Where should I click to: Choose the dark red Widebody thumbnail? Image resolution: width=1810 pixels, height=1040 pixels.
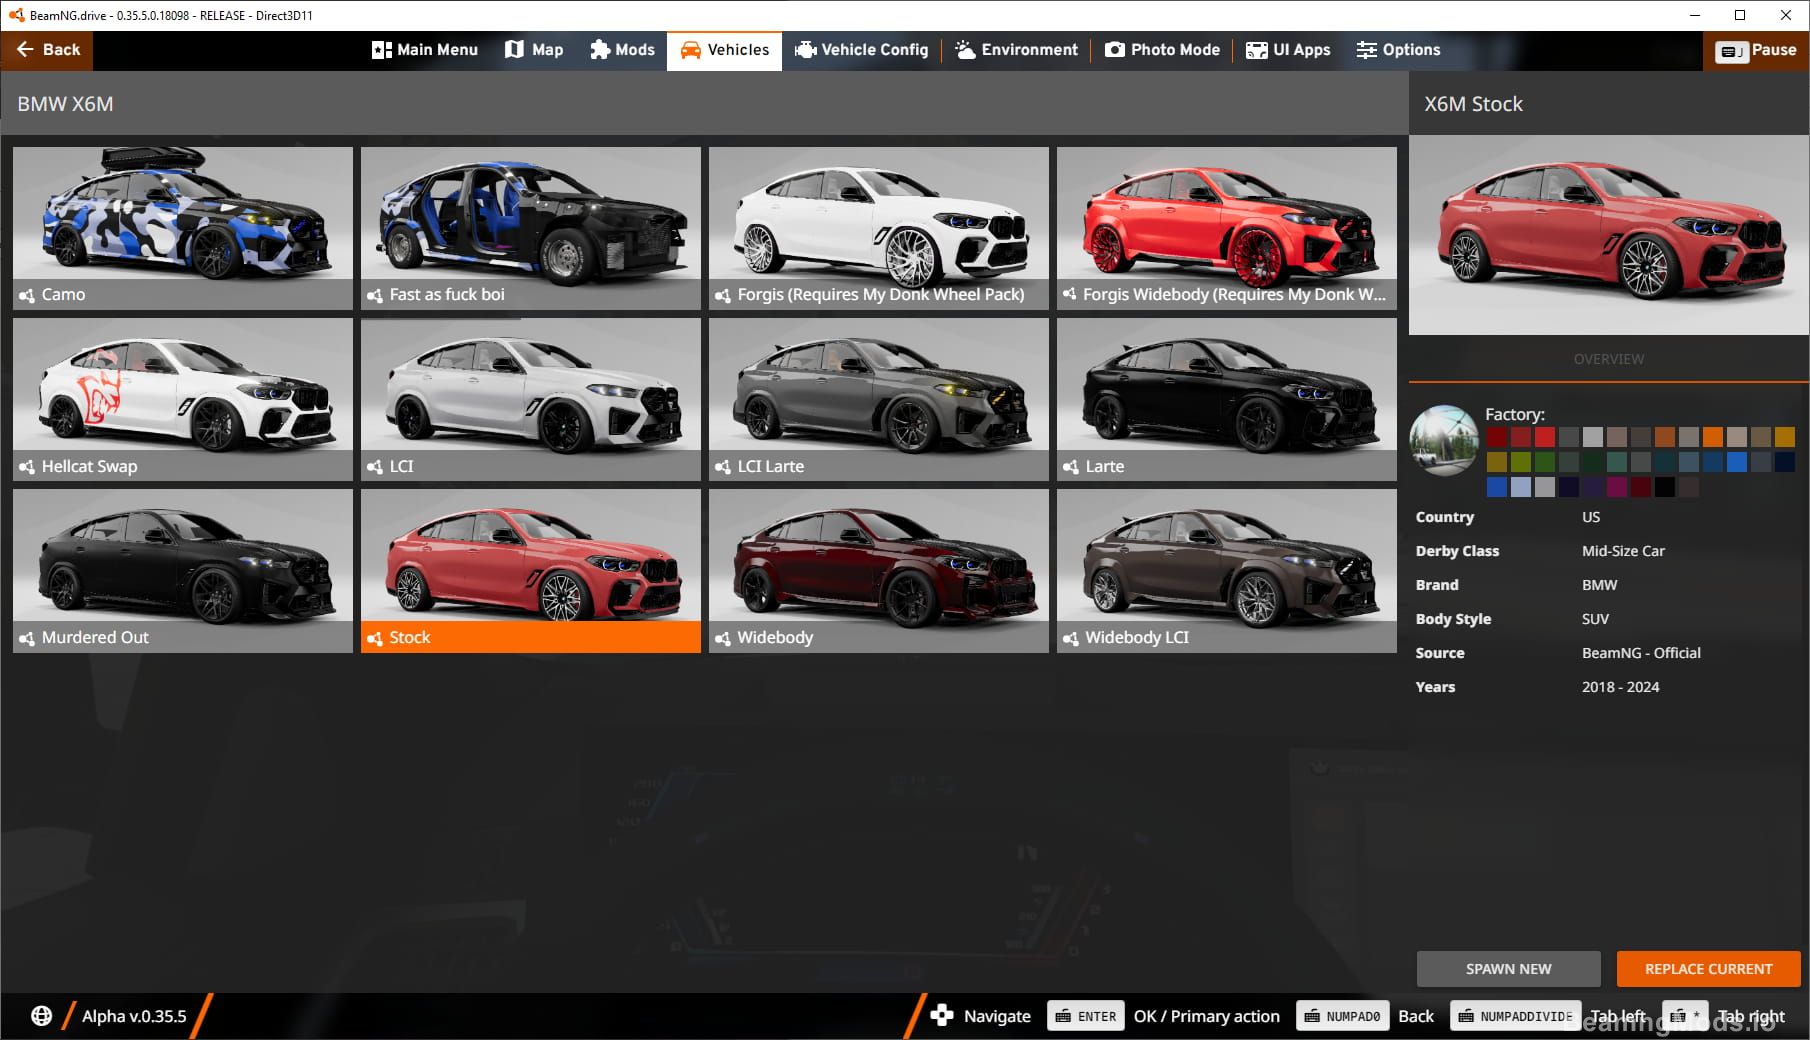(x=879, y=570)
